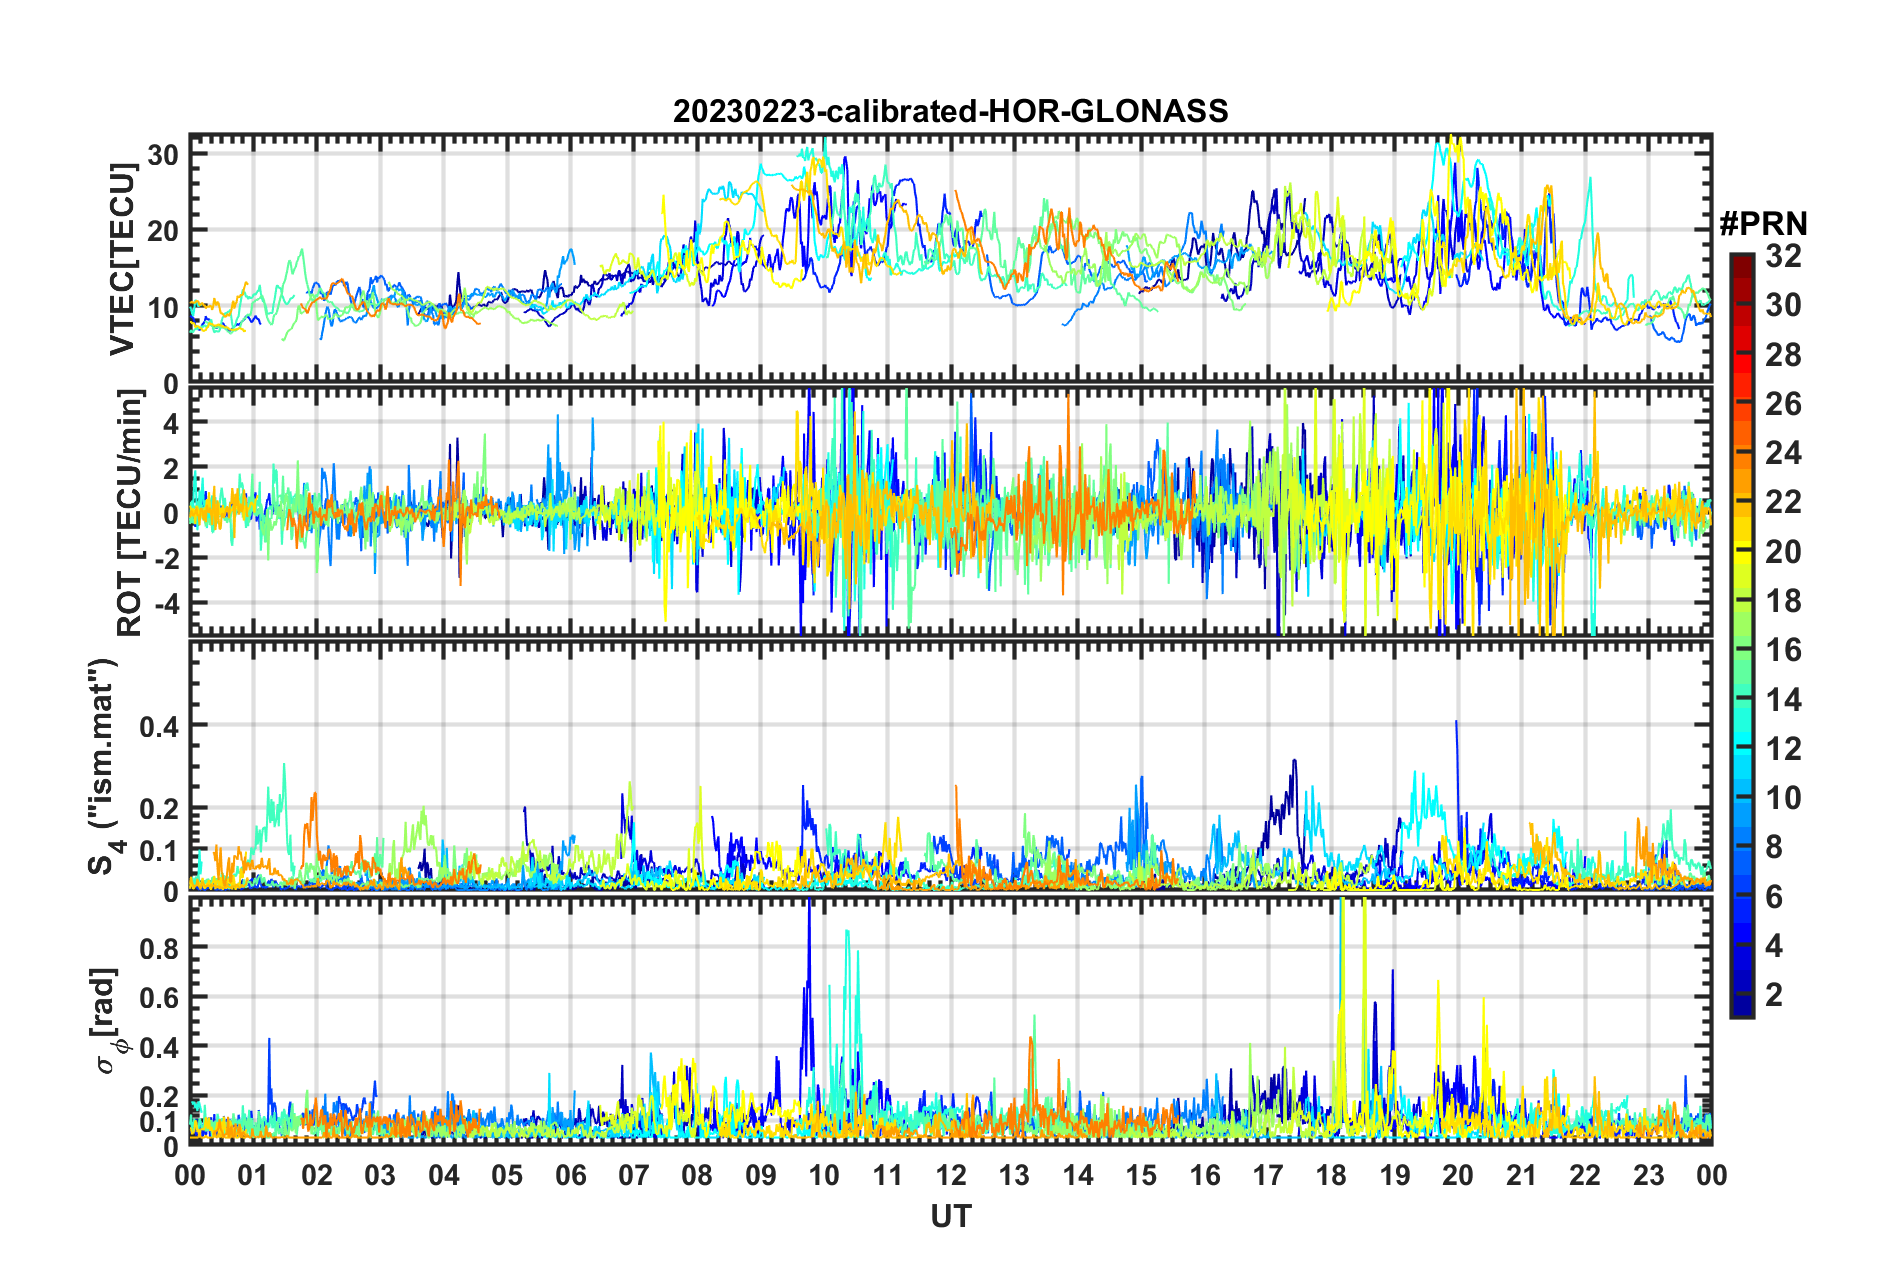Click the "23" hour tick on the UT axis
The width and height of the screenshot is (1902, 1272).
1649,1174
